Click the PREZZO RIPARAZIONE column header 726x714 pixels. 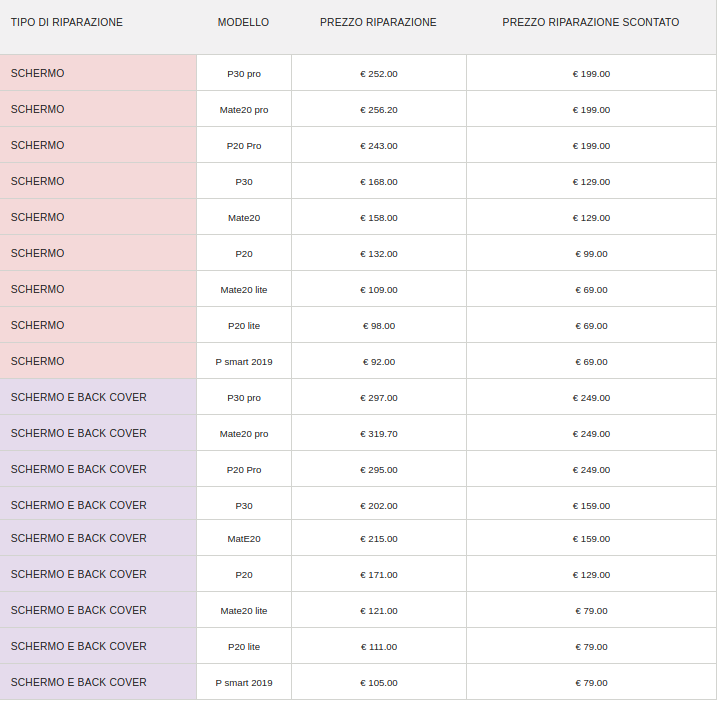click(378, 22)
